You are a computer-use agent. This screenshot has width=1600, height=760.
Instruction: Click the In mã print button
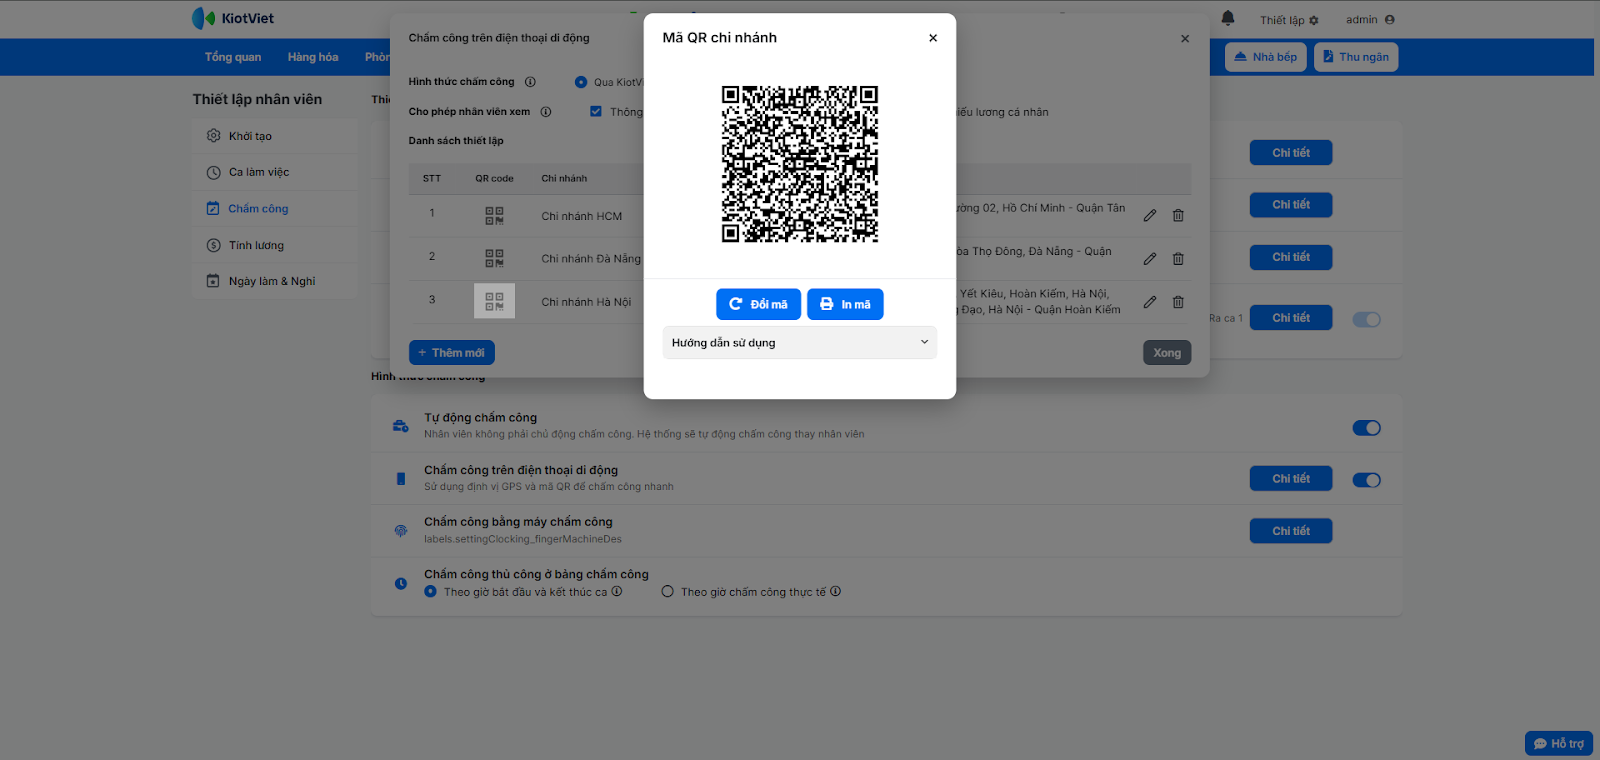(845, 304)
